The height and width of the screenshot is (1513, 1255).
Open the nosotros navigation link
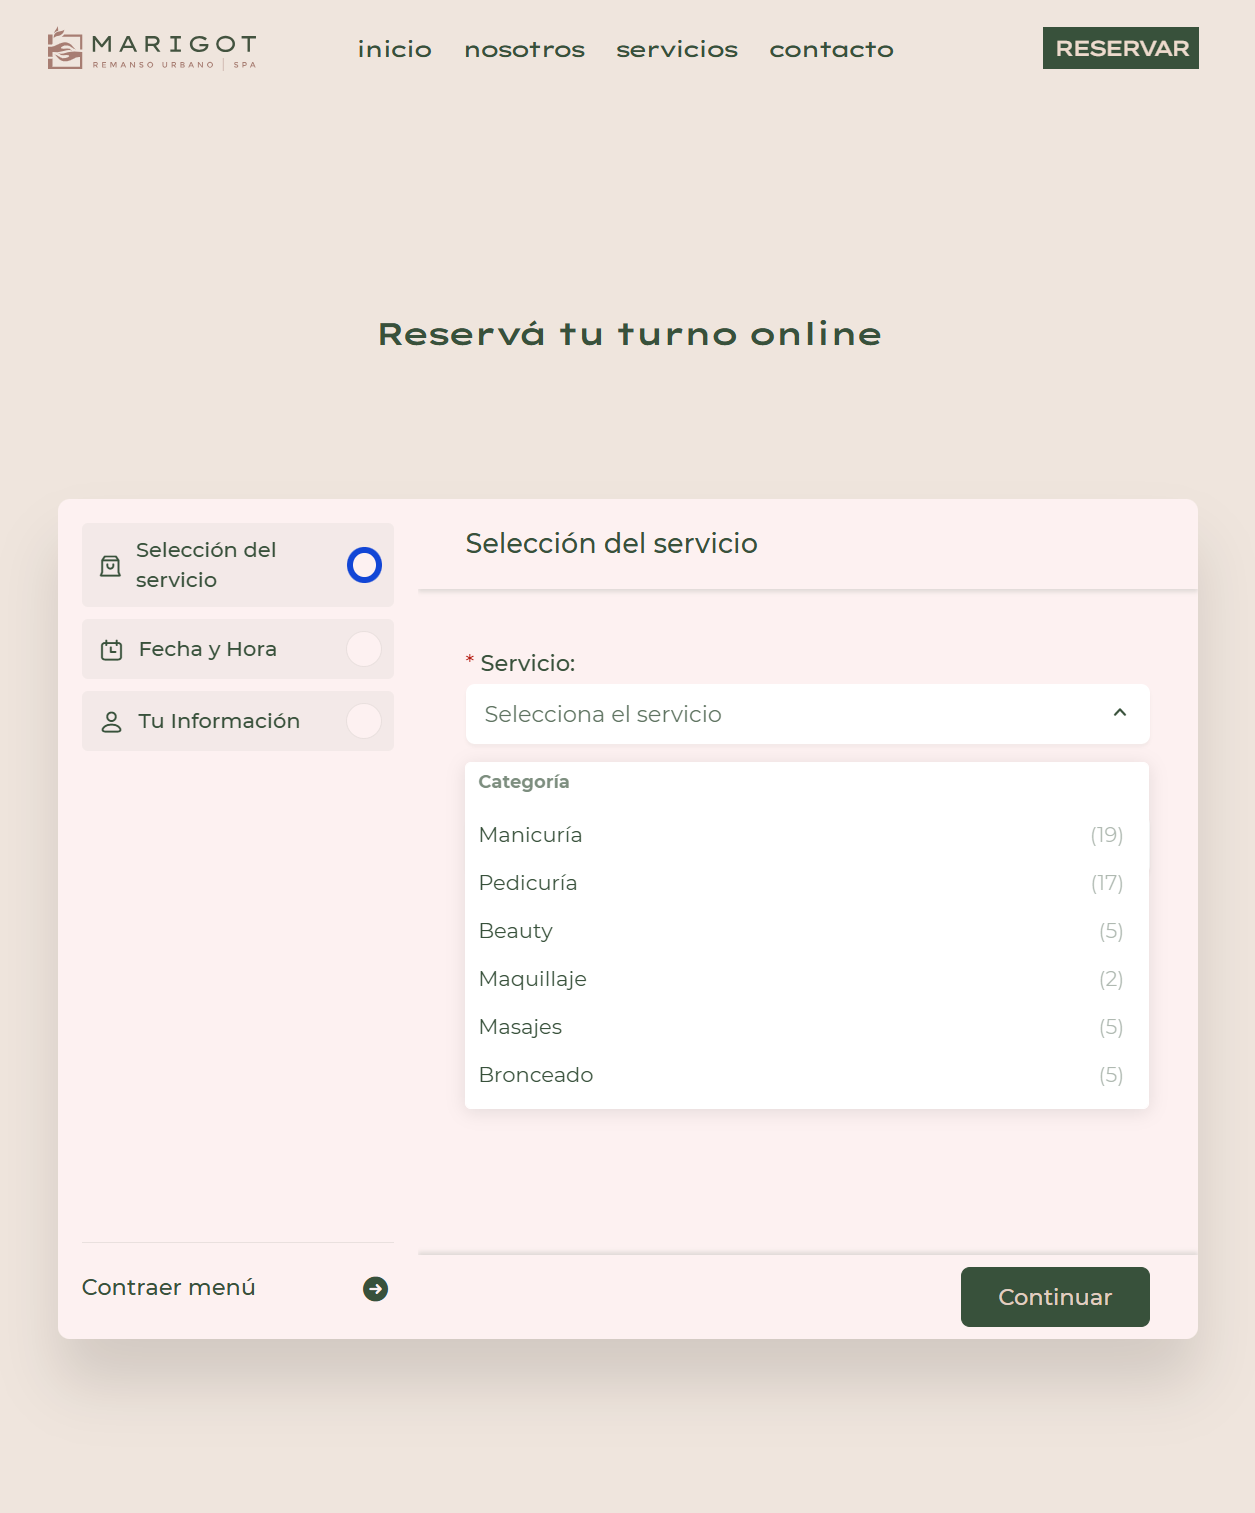pyautogui.click(x=525, y=49)
